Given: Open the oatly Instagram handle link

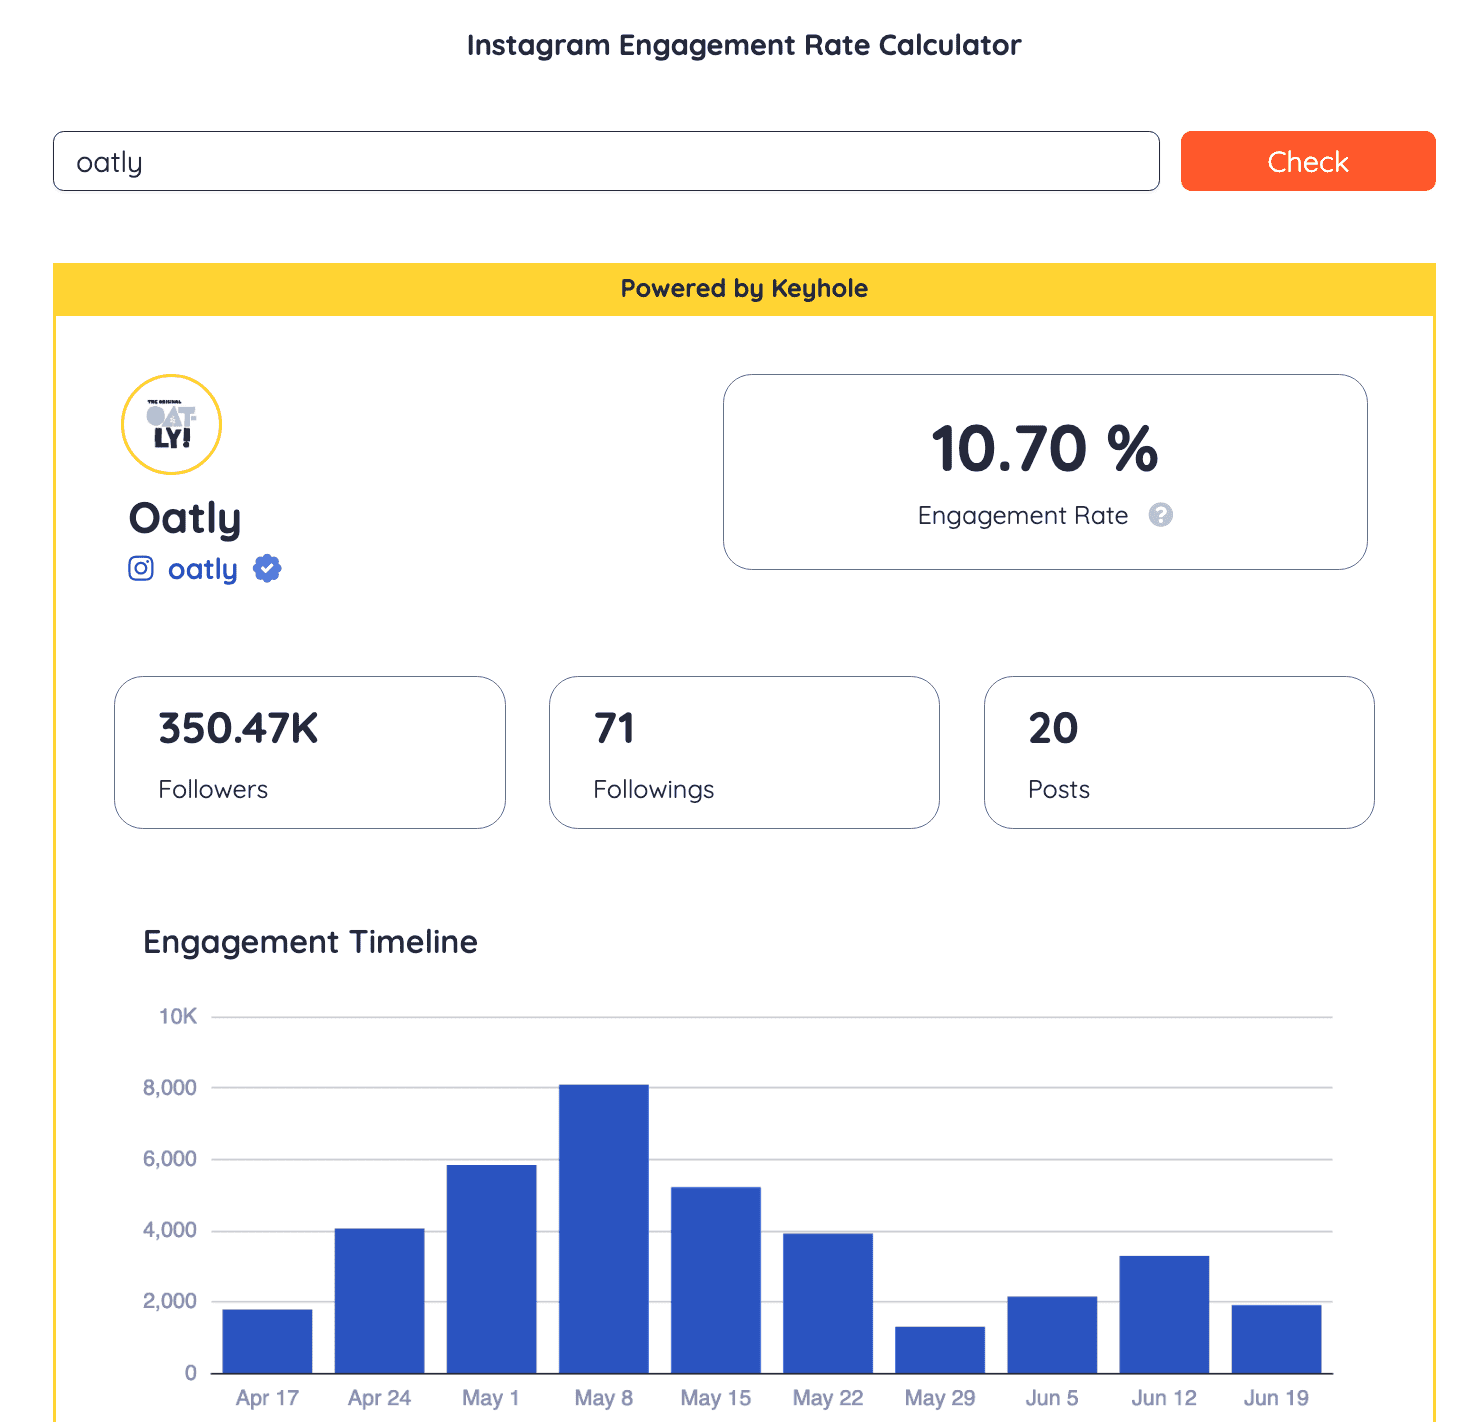Looking at the screenshot, I should (x=203, y=569).
